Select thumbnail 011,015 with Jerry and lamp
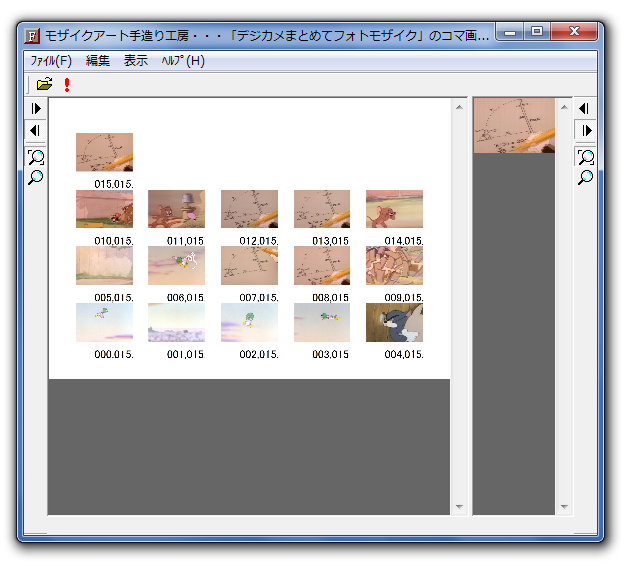 click(x=176, y=209)
